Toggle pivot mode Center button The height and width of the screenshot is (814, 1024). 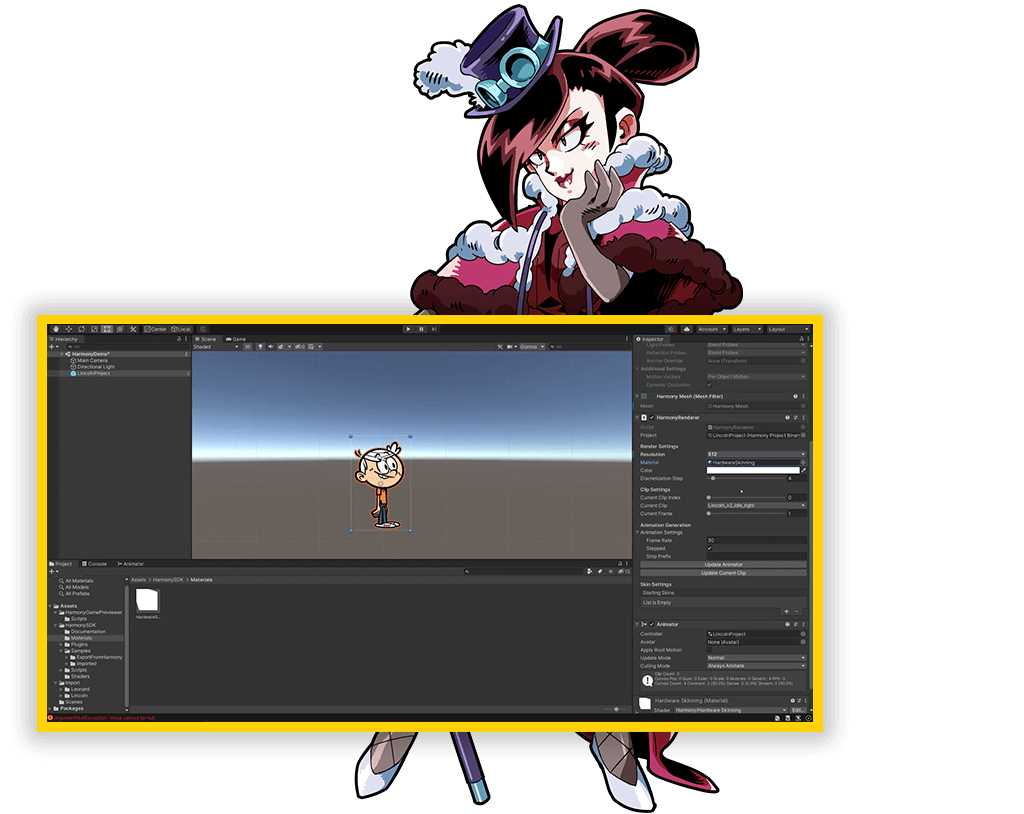(155, 329)
